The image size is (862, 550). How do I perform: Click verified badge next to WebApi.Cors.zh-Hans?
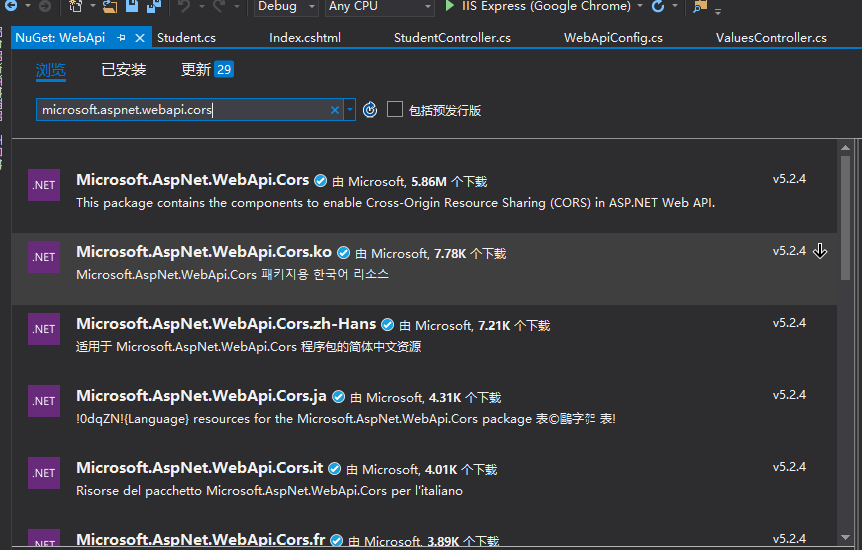coord(388,324)
